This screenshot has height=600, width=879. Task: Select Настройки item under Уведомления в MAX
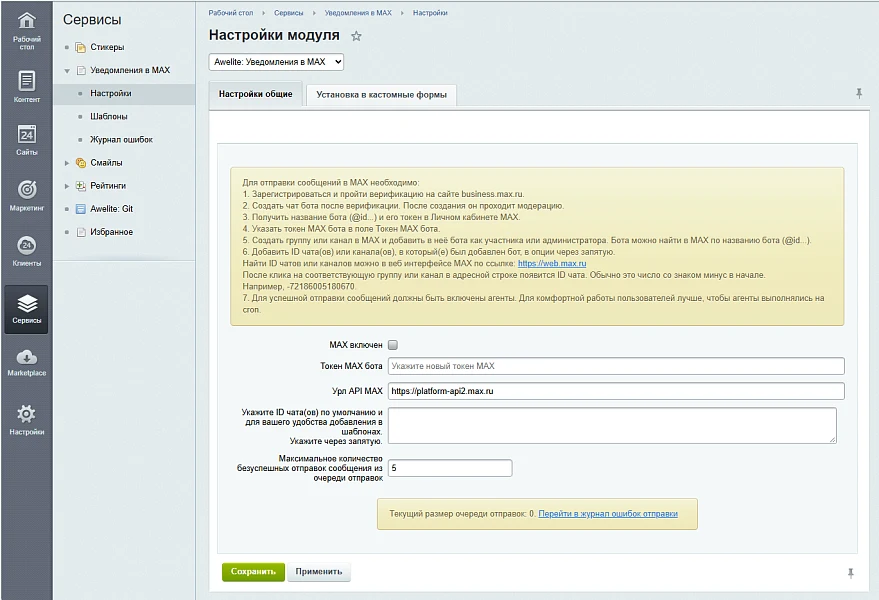pos(111,93)
